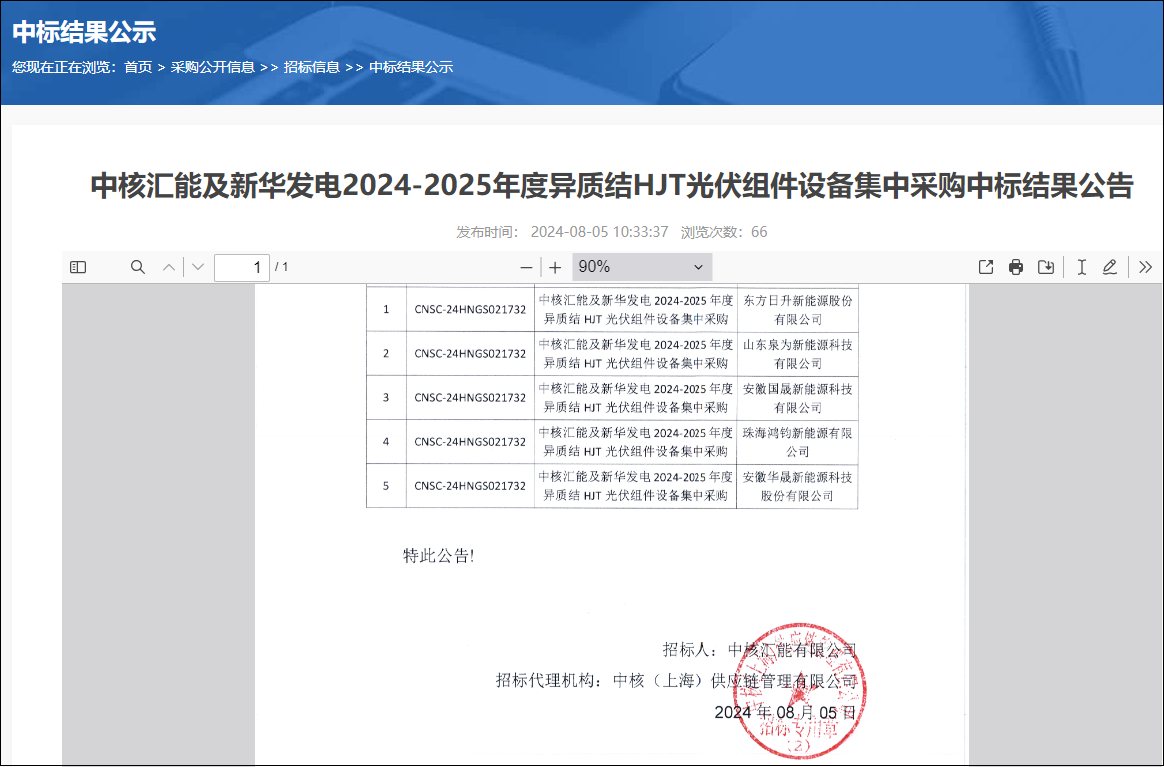Click the zoom in plus button
This screenshot has height=767, width=1164.
(555, 267)
